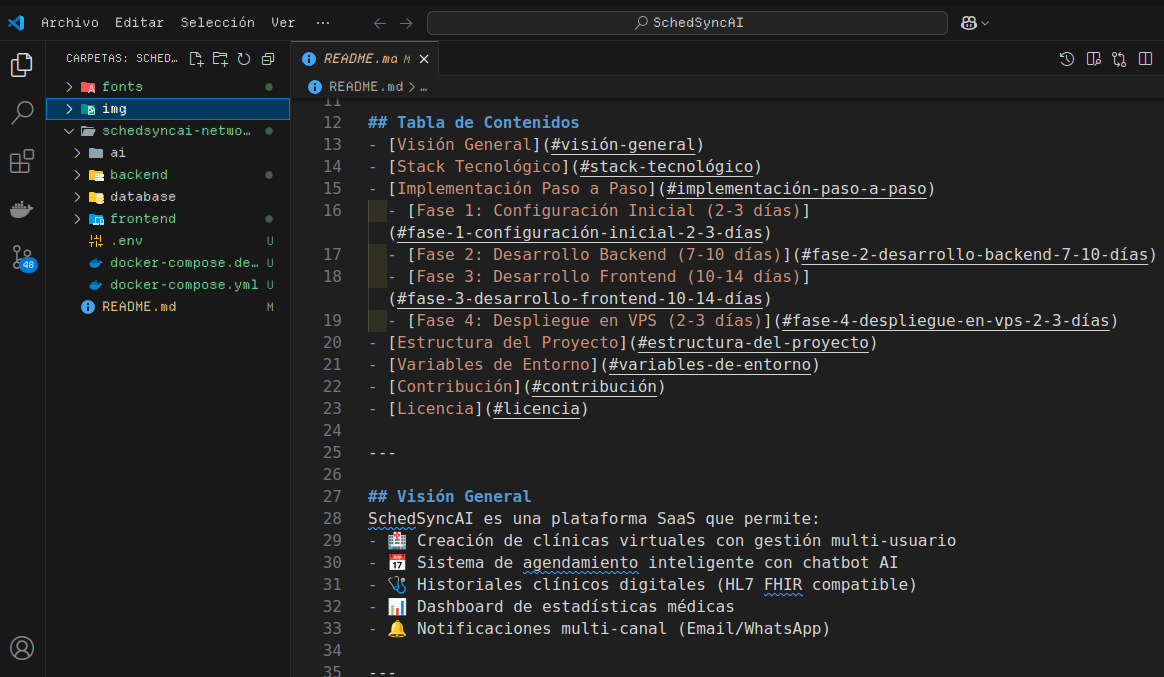
Task: Follow the #fase-2-desarrollo-backend-7-10-días link
Action: pyautogui.click(x=975, y=255)
